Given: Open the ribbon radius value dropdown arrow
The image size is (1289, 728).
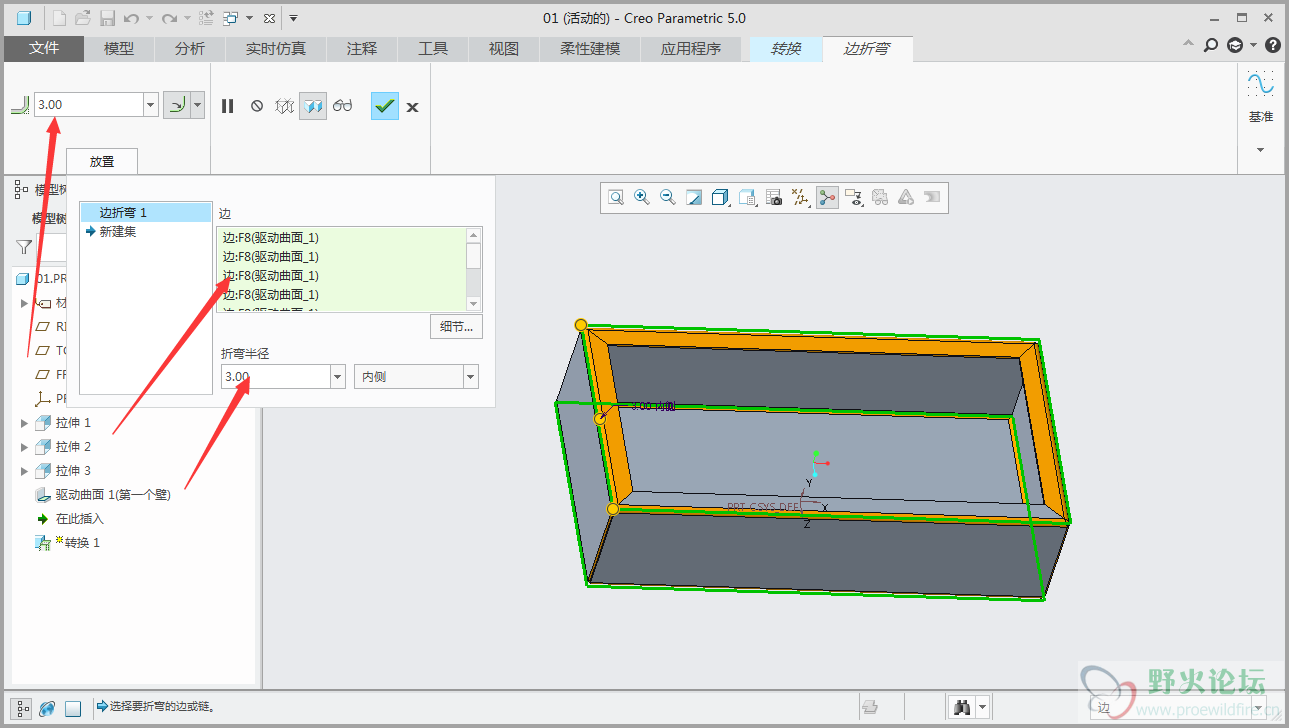Looking at the screenshot, I should click(x=151, y=104).
